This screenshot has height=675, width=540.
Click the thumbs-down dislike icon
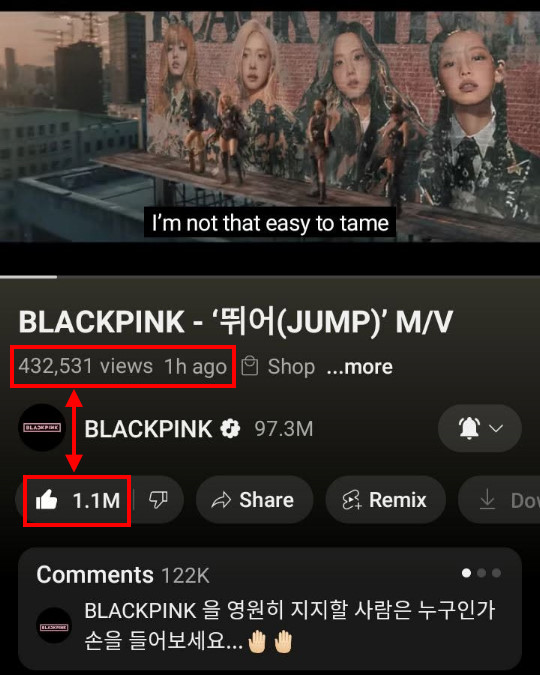[158, 500]
